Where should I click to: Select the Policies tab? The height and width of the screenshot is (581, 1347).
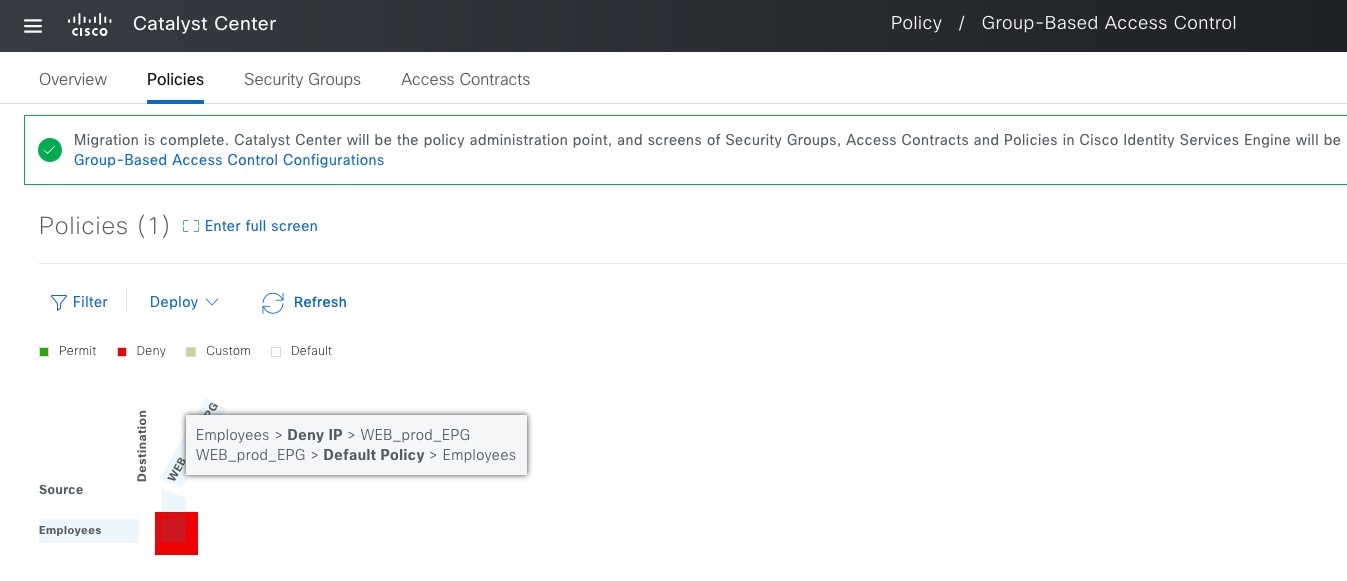pos(175,80)
